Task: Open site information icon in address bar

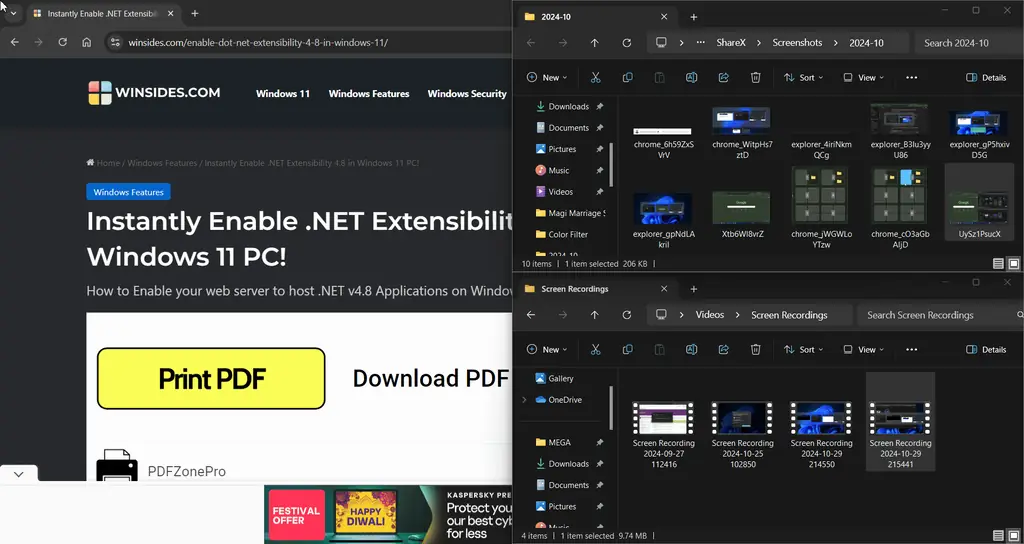Action: point(115,42)
